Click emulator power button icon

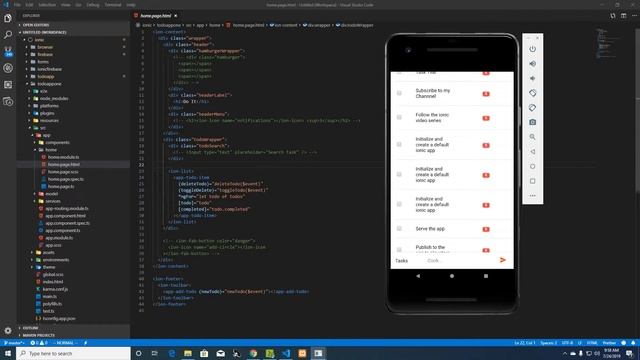(x=533, y=49)
